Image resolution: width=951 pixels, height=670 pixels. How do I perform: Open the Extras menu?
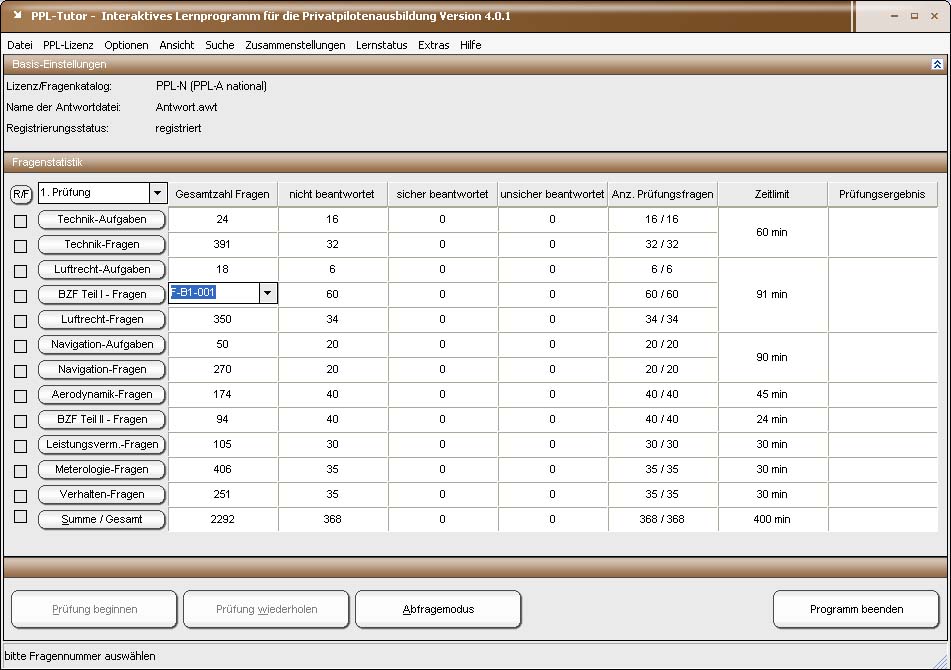[434, 45]
